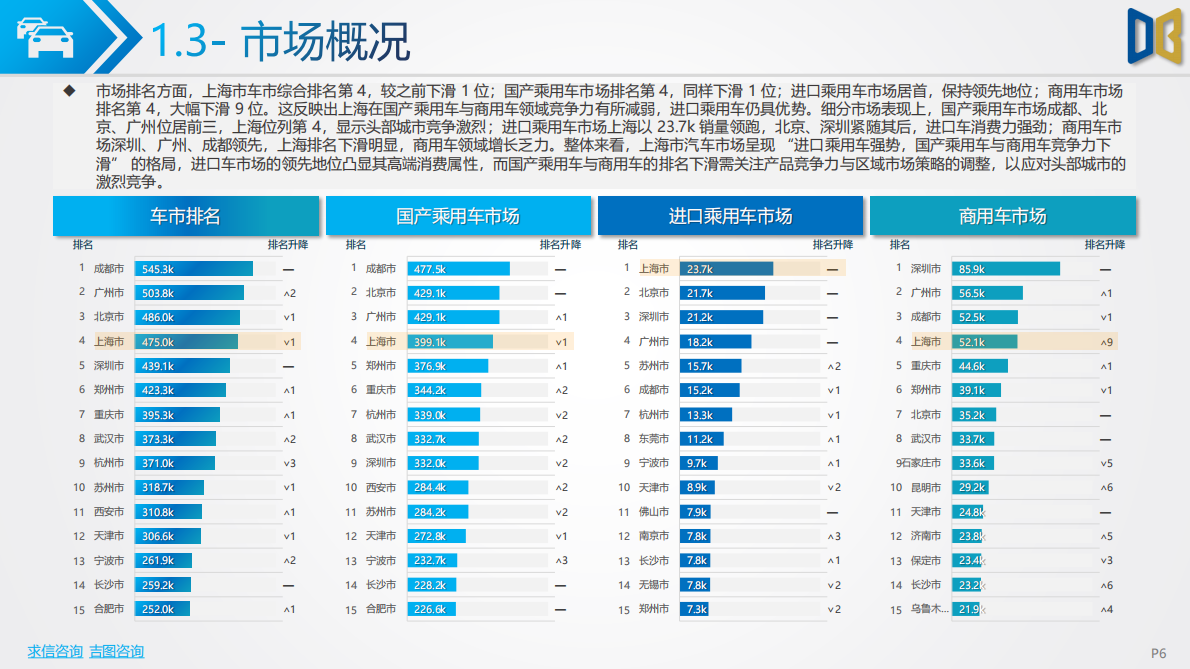Expand the 商用车市场 column header
This screenshot has height=669, width=1190.
(1003, 215)
